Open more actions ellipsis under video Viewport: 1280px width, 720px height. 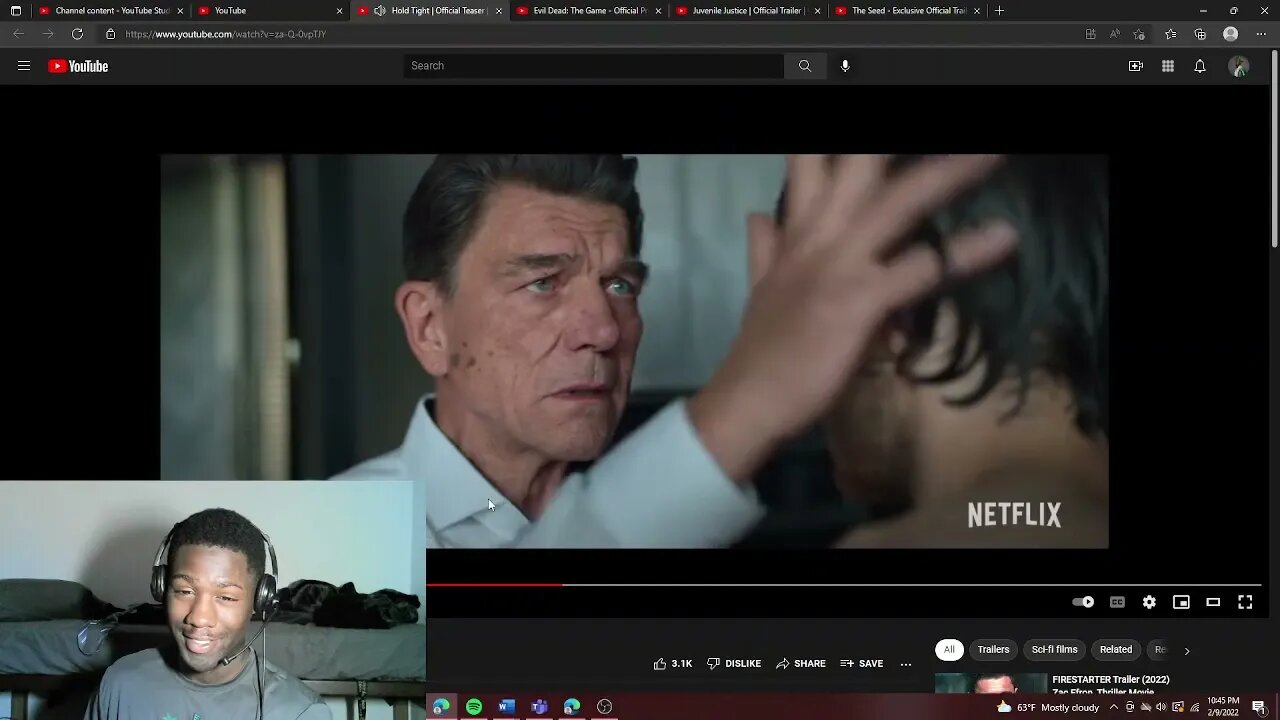tap(906, 664)
